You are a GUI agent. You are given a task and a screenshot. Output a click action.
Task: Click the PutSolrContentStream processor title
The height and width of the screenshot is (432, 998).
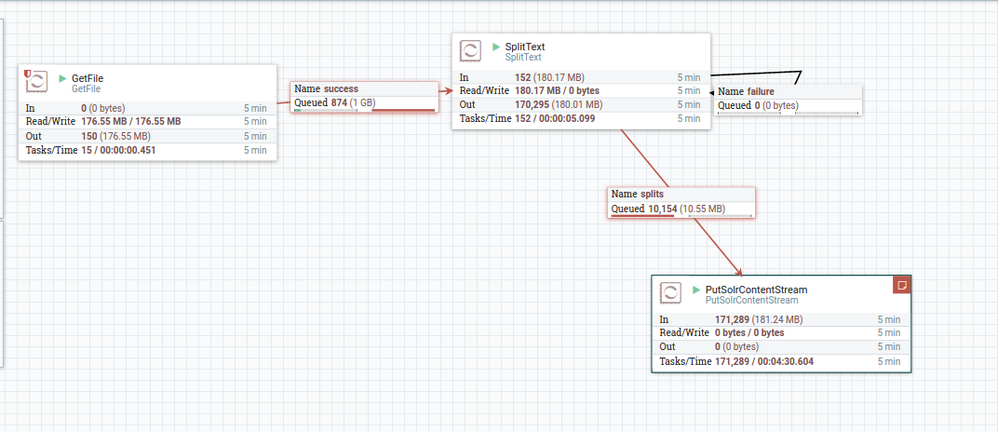click(757, 289)
